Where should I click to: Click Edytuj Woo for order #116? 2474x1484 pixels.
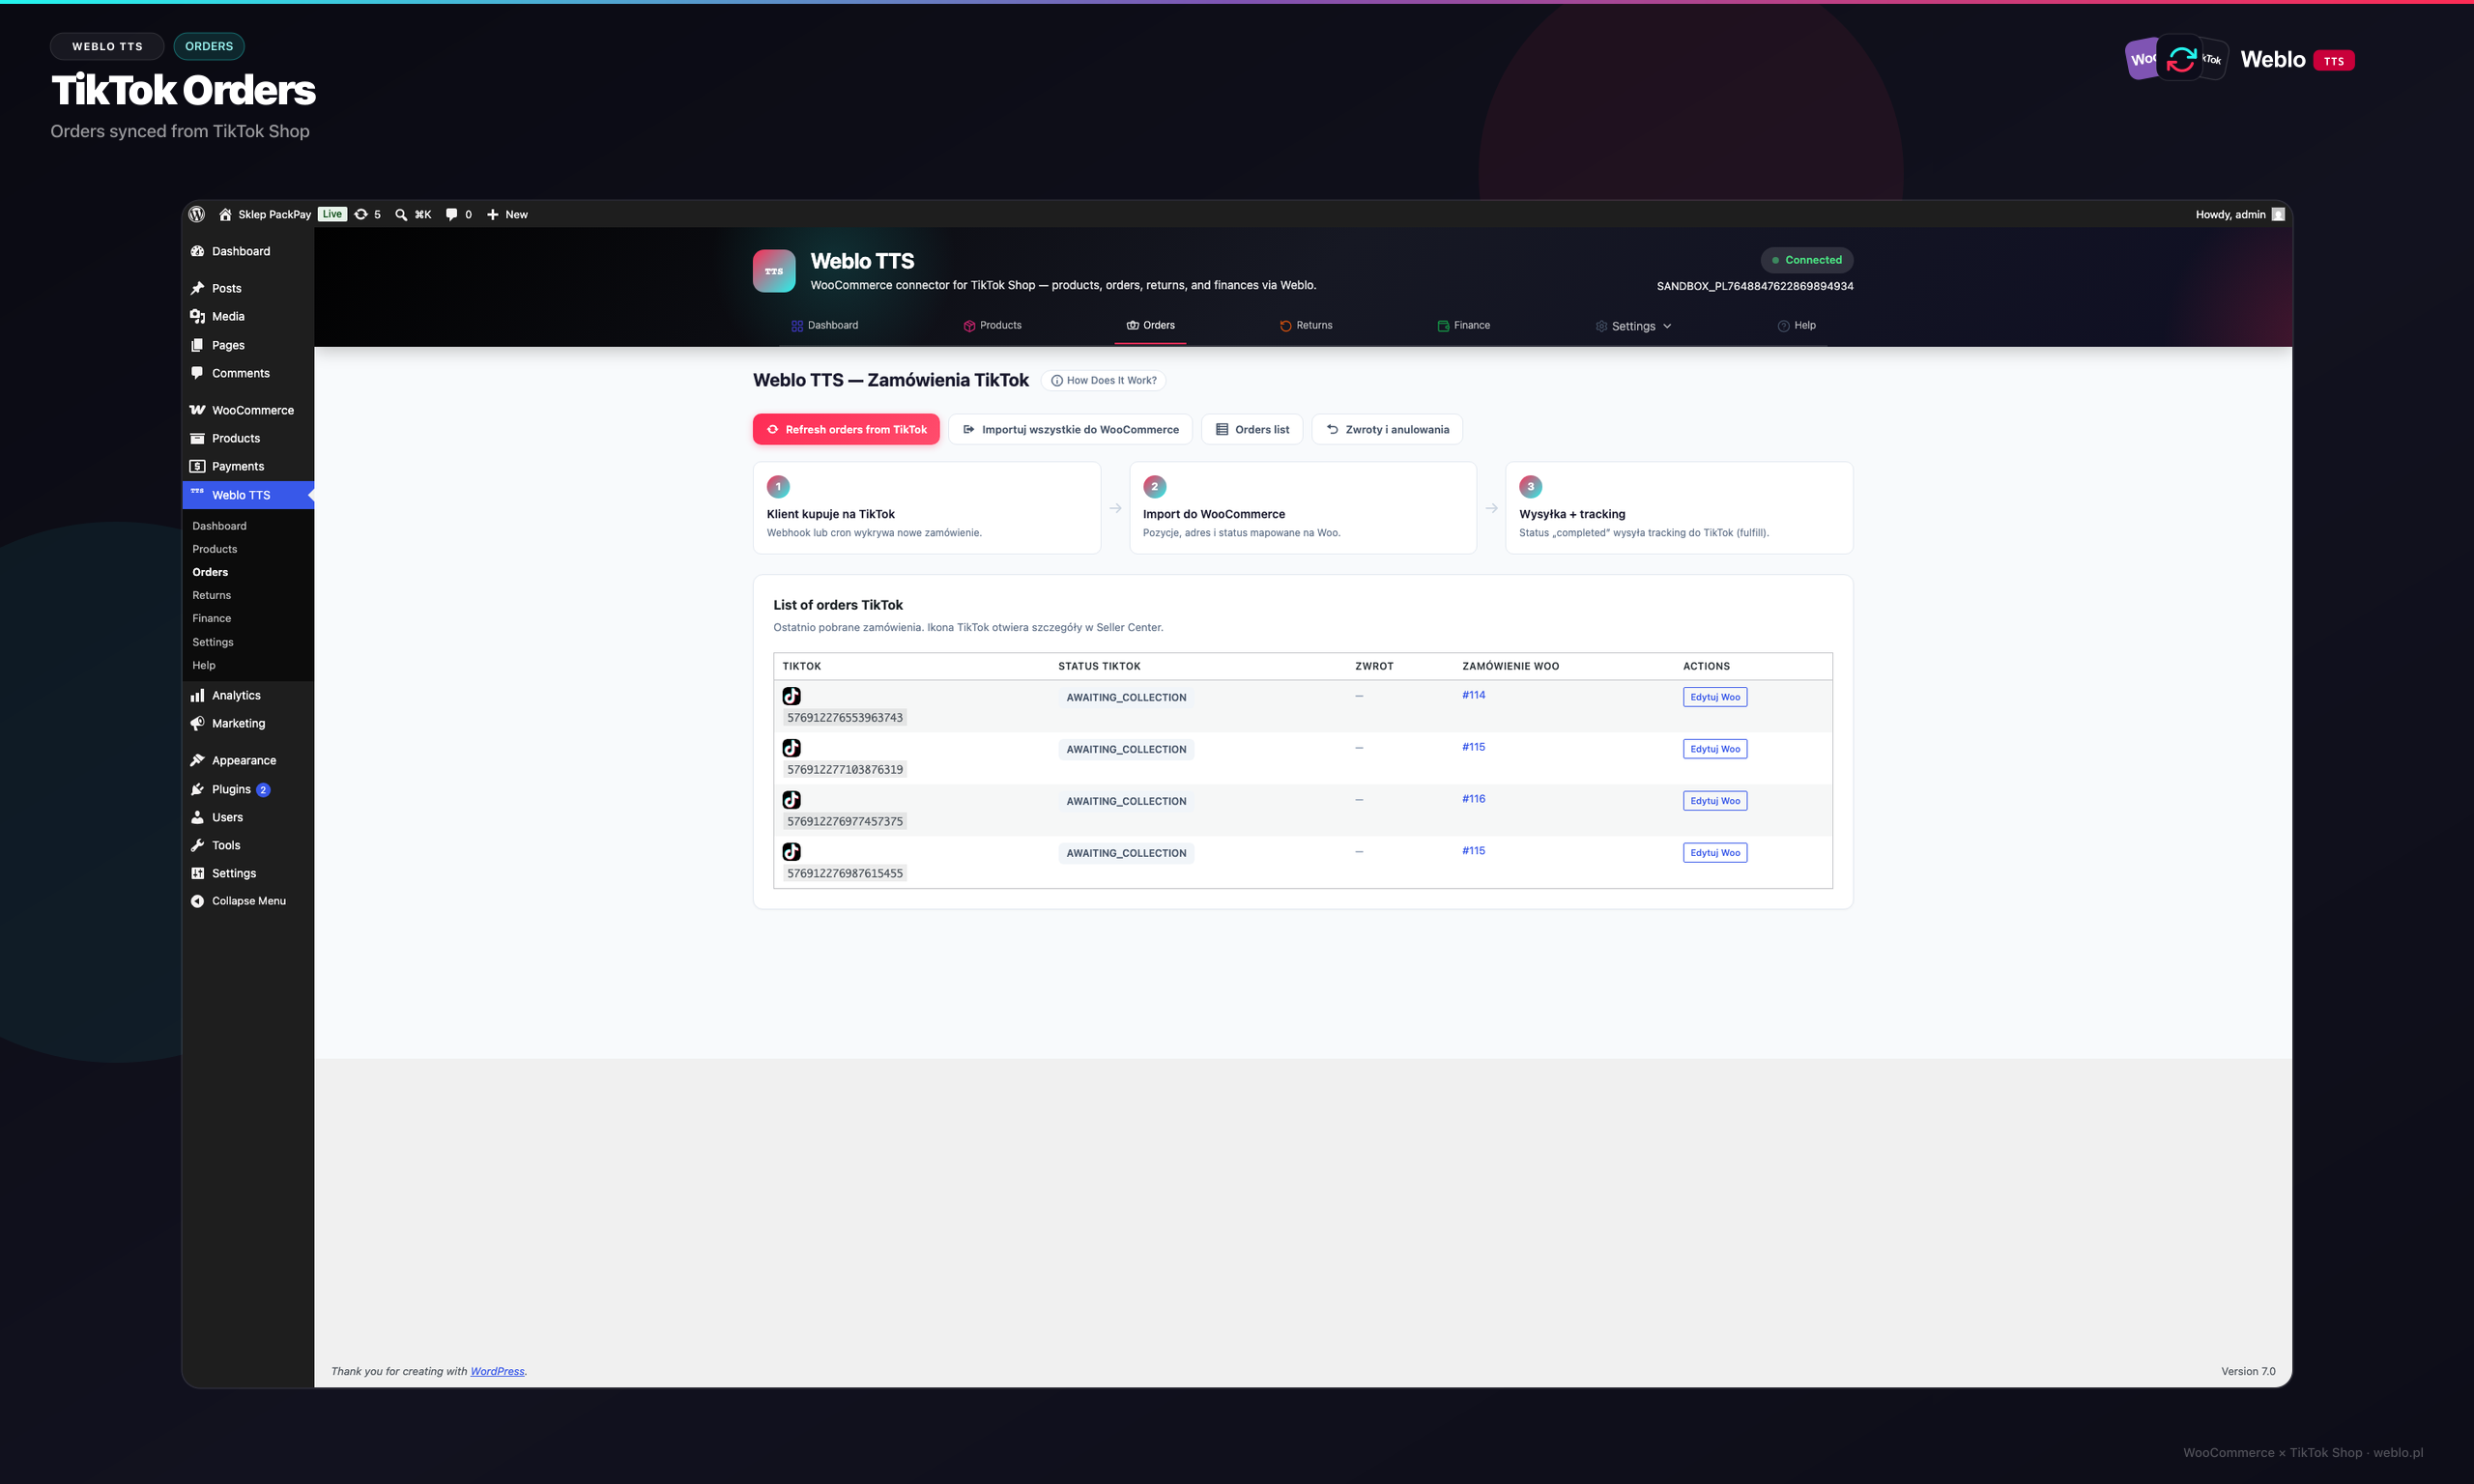[1714, 801]
